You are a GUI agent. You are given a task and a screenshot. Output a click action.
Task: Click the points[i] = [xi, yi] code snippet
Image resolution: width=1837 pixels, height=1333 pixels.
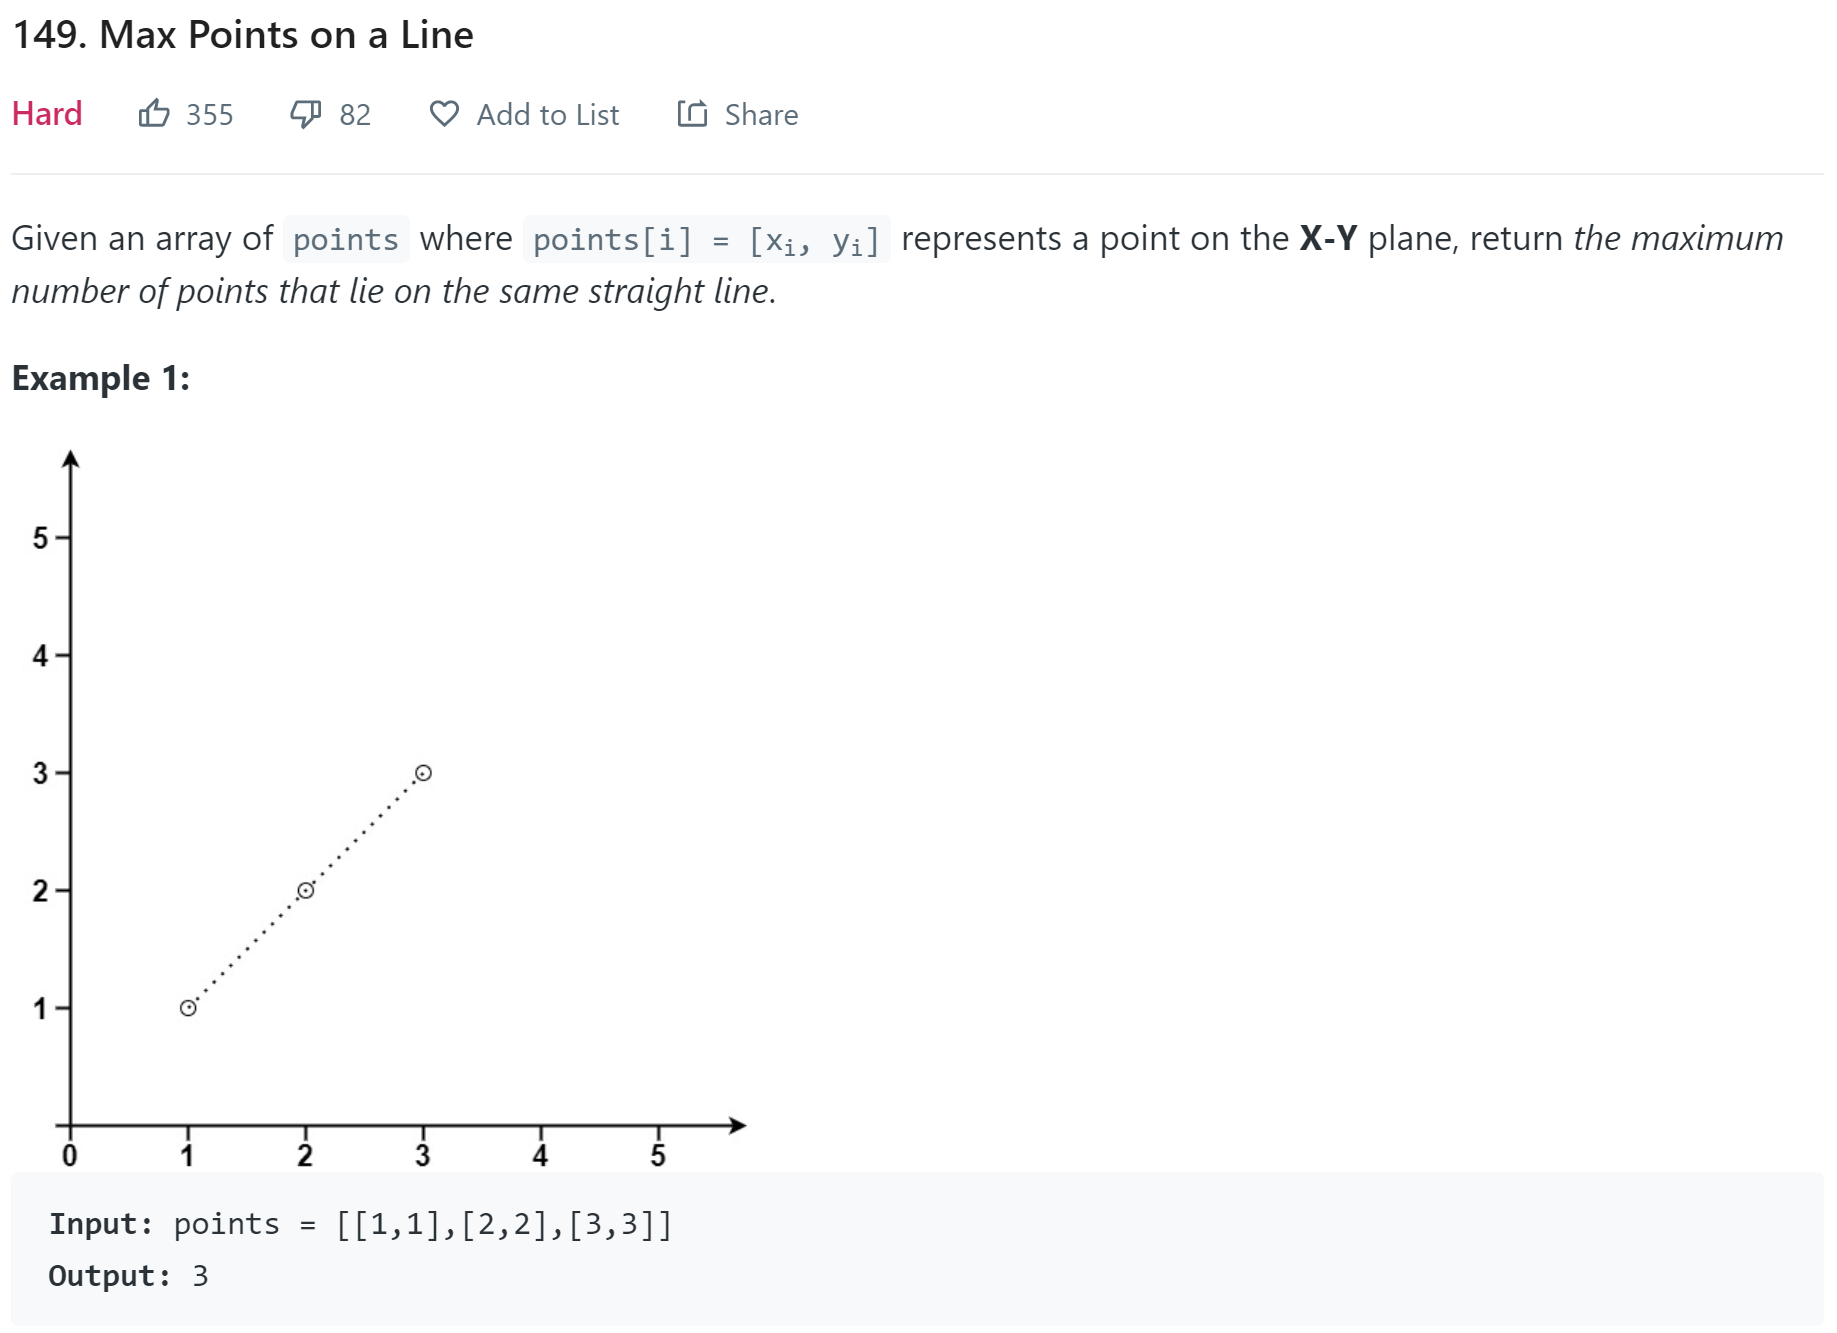pyautogui.click(x=706, y=240)
